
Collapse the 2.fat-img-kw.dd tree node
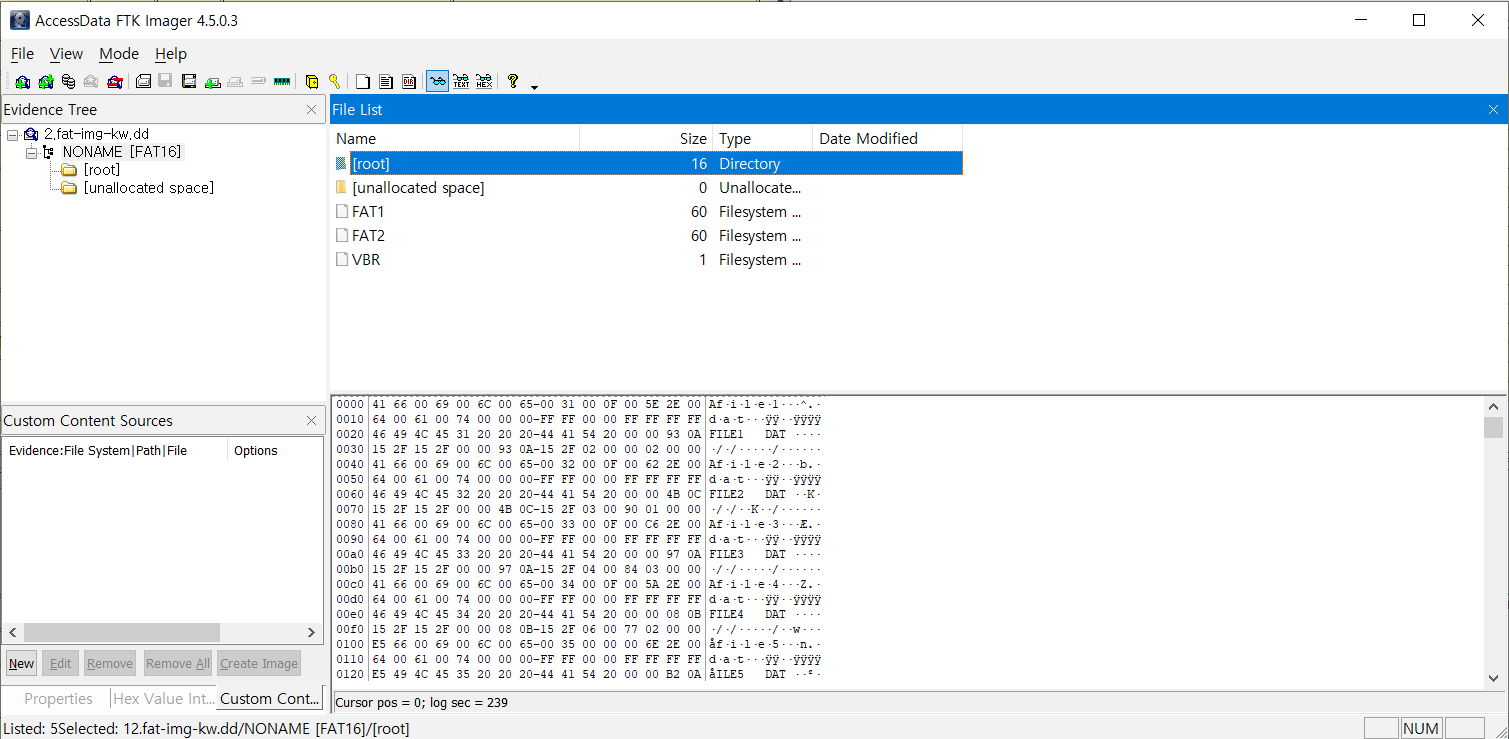[12, 134]
